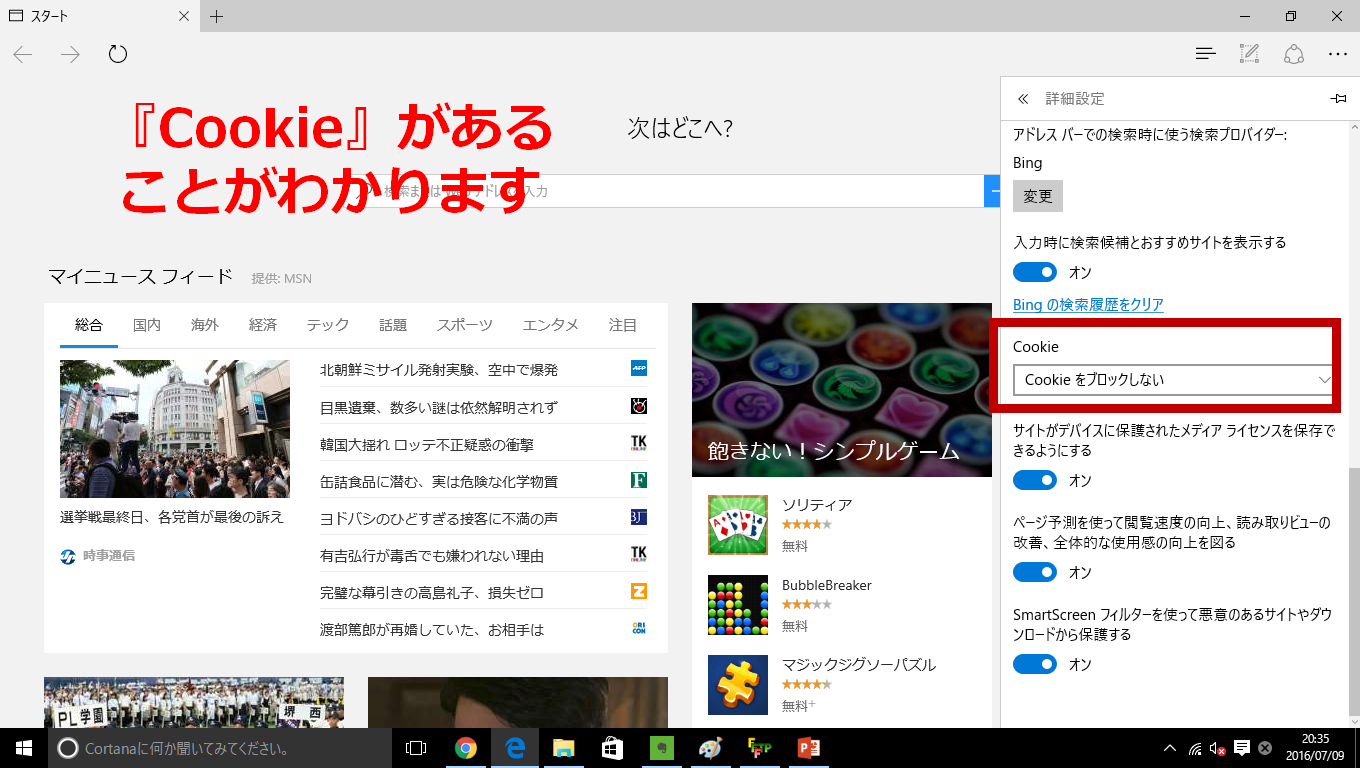Screen dimensions: 1360x768
Task: Open headline 缶詰食品に潜む、実は危険な化学物質
Action: click(x=439, y=481)
